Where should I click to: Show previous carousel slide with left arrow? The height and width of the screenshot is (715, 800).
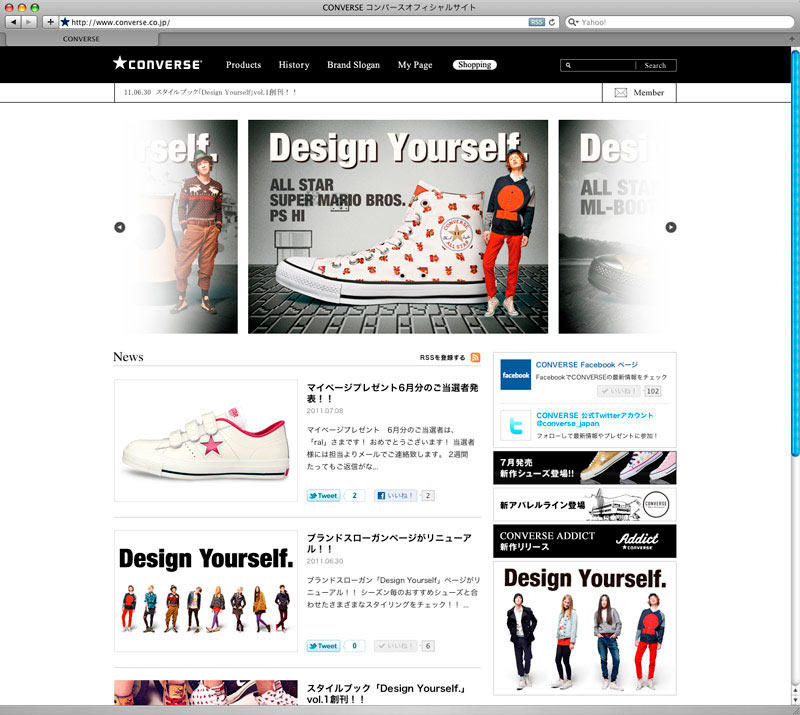point(120,227)
